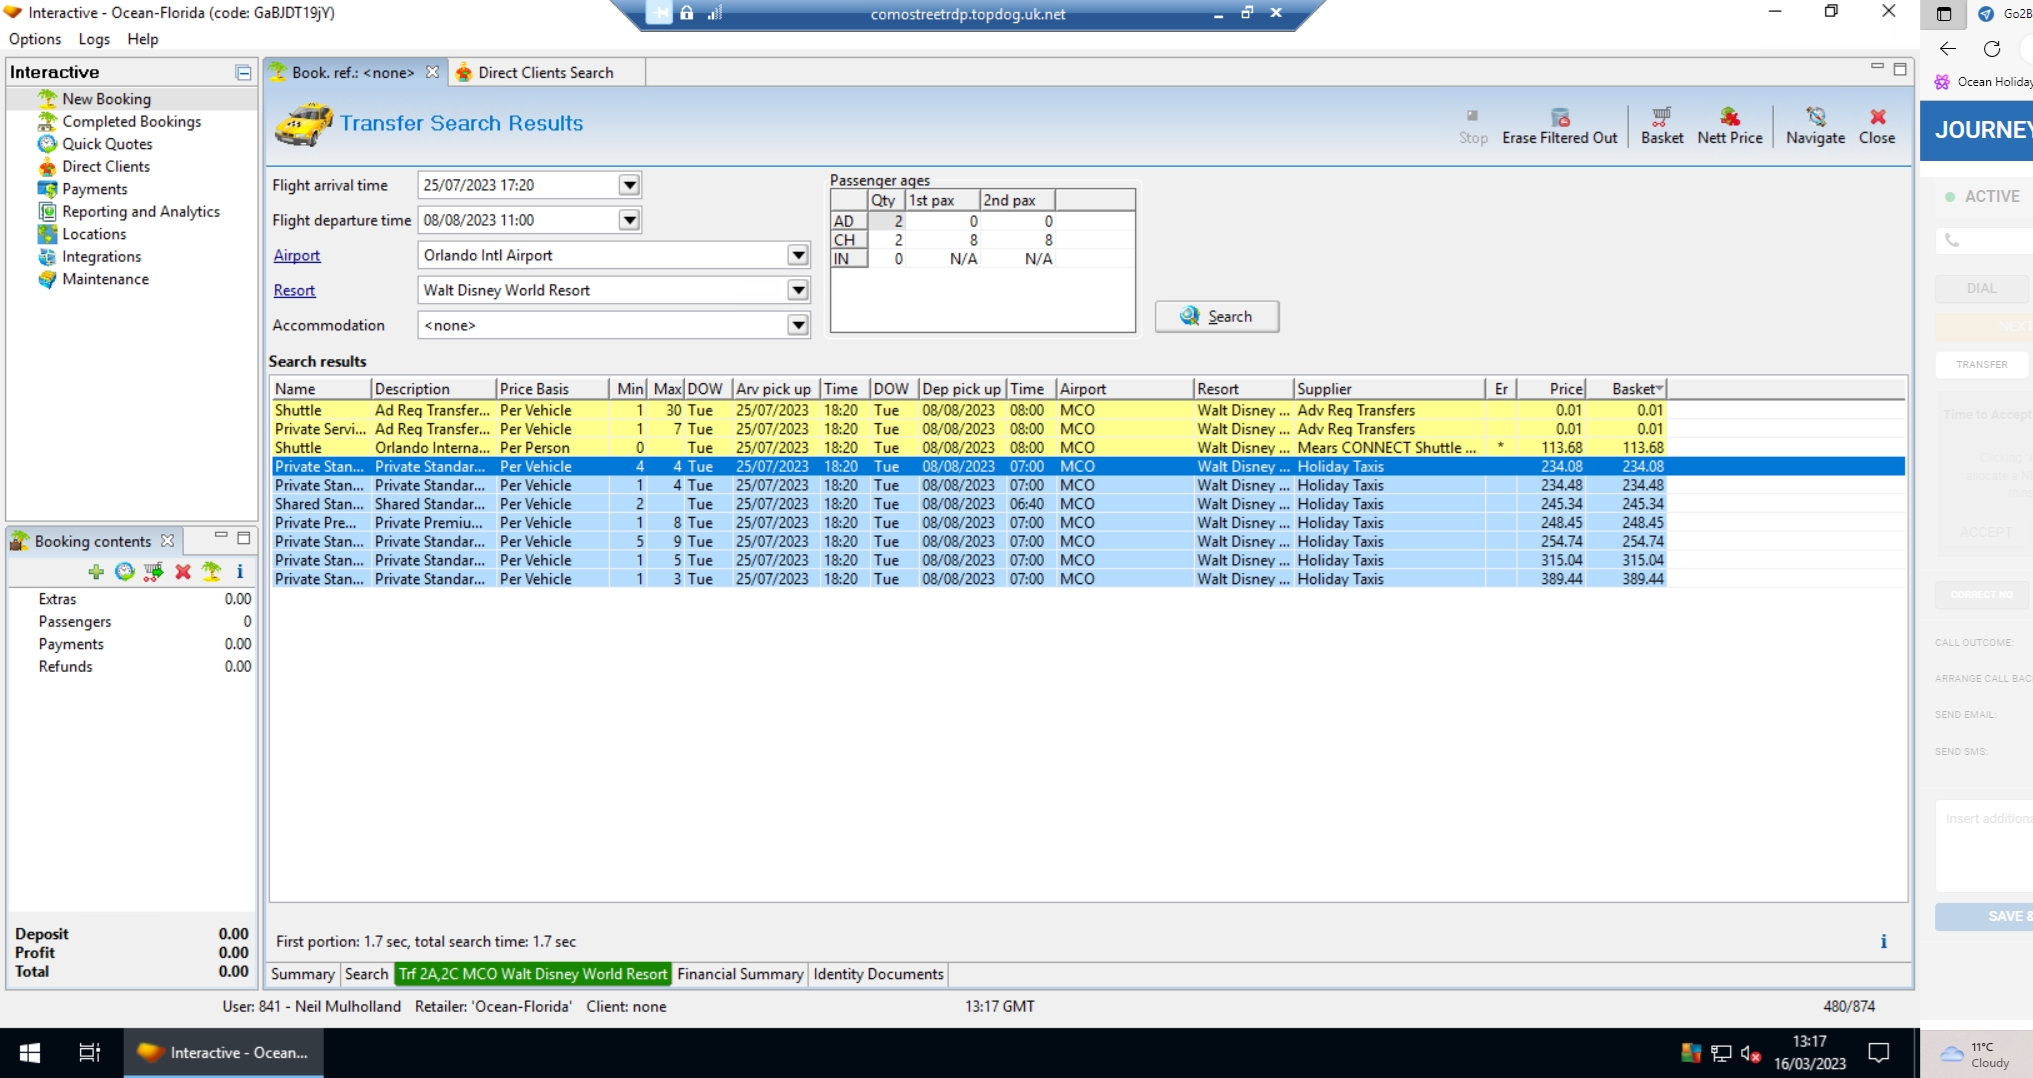Switch to the Direct Clients Search tab
2033x1078 pixels.
pos(545,72)
